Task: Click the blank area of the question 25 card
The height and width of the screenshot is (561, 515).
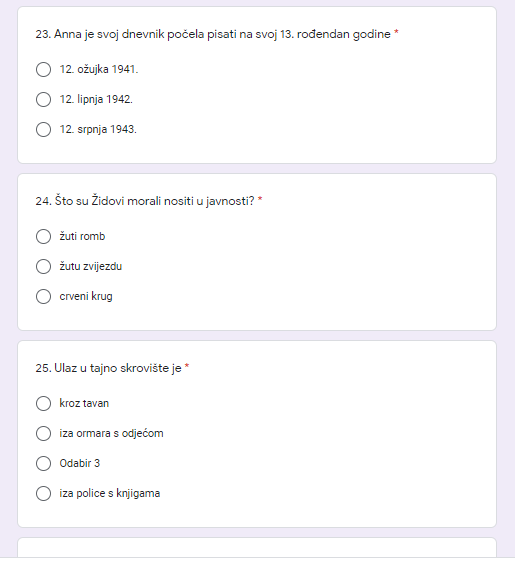Action: [322, 447]
